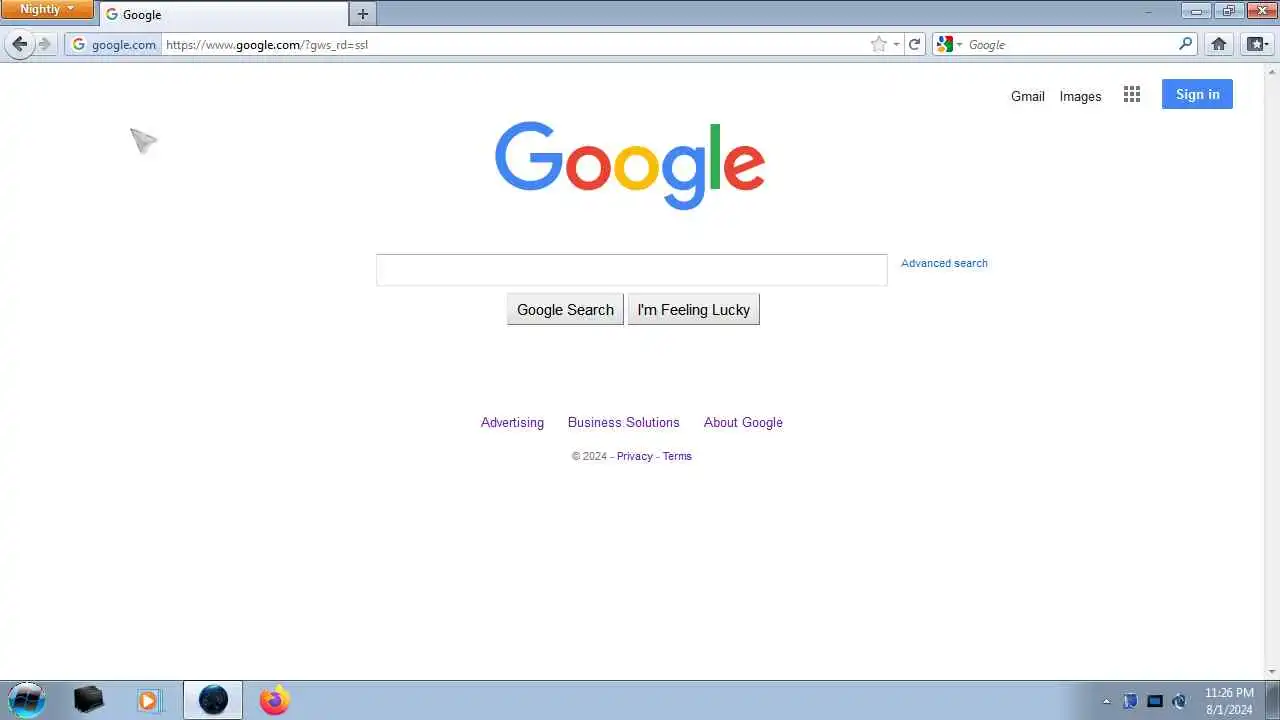Open a new tab with plus button
The height and width of the screenshot is (720, 1280).
pos(363,14)
